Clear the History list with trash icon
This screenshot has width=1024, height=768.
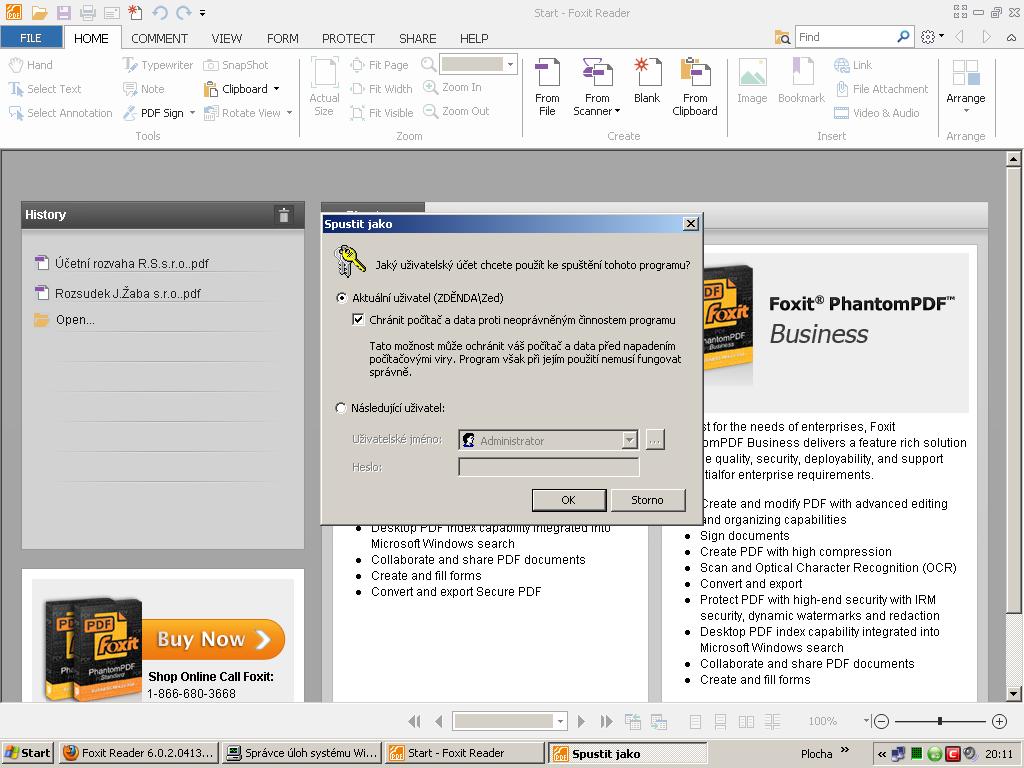click(283, 215)
